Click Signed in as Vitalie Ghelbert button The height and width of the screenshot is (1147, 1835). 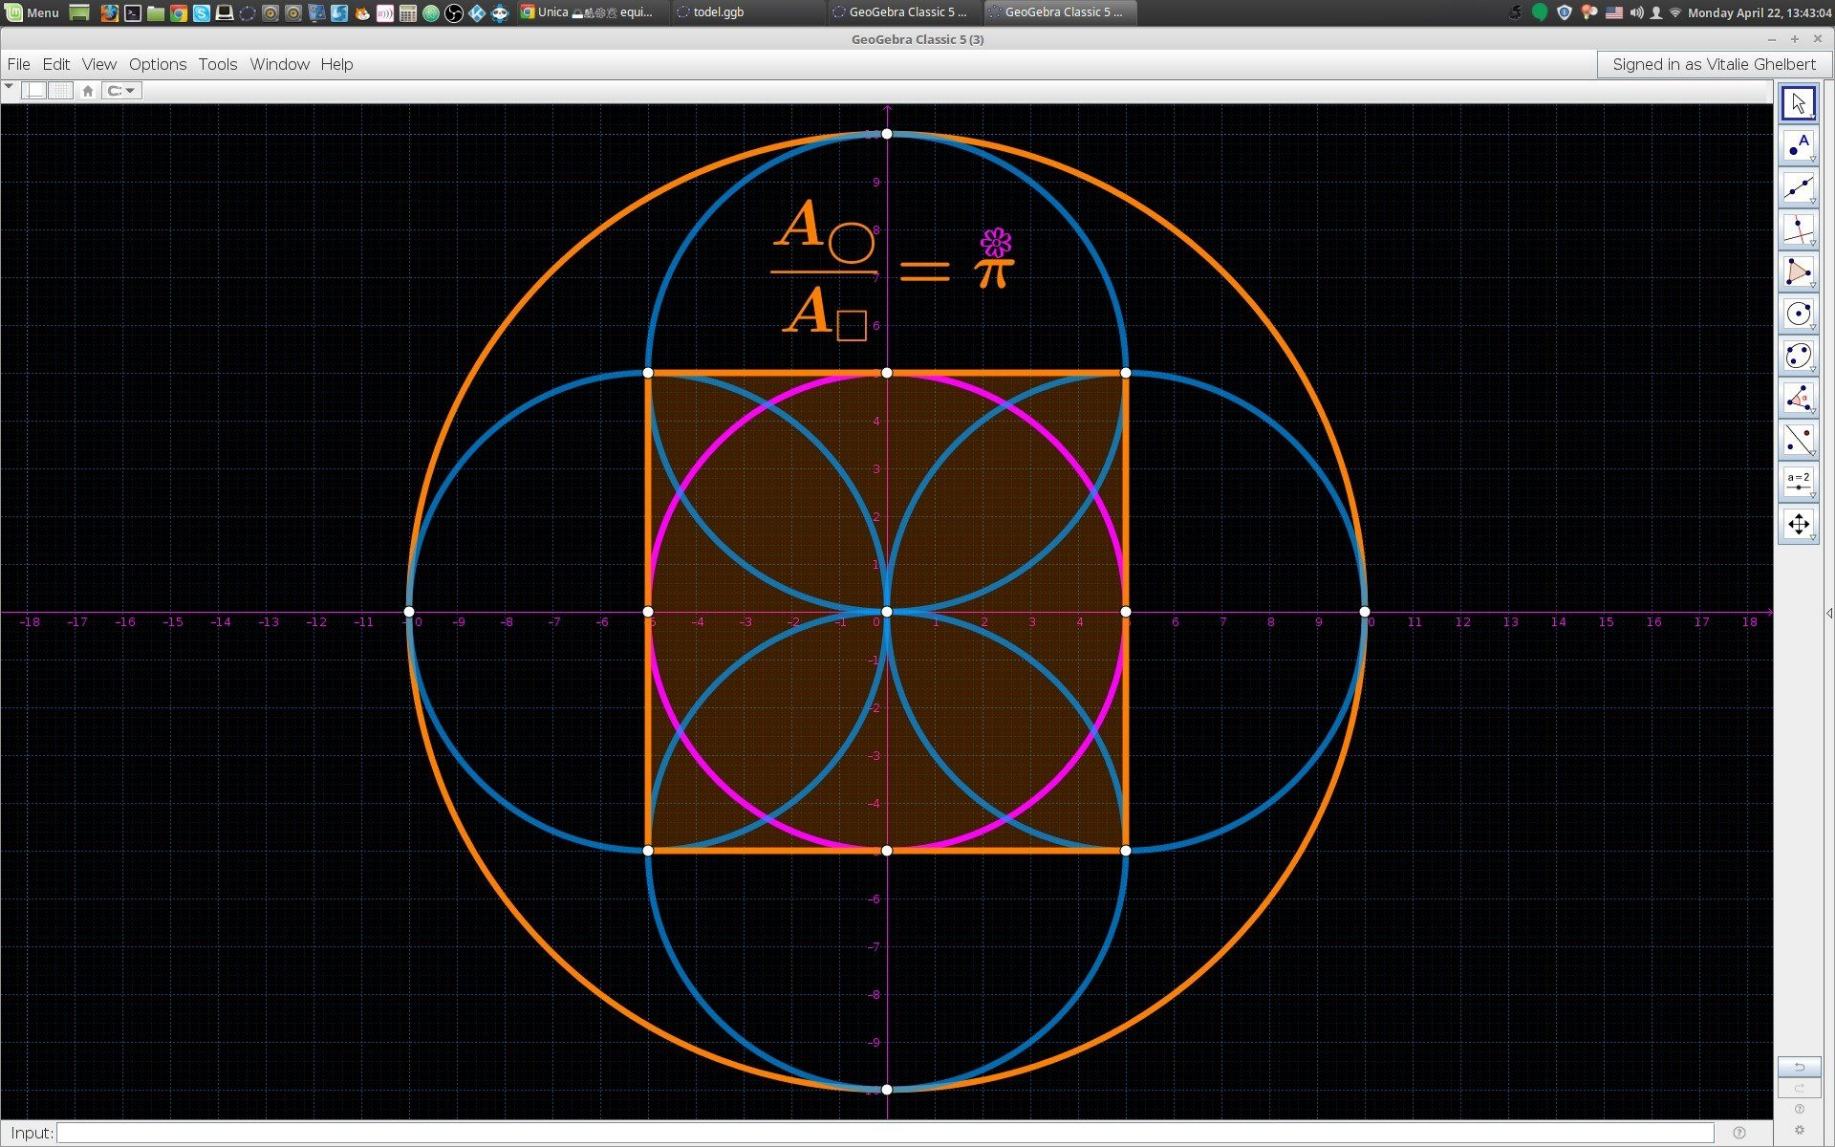1714,64
